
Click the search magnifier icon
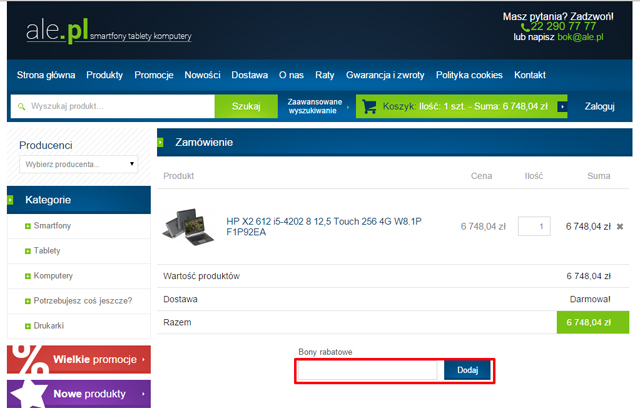pyautogui.click(x=19, y=106)
